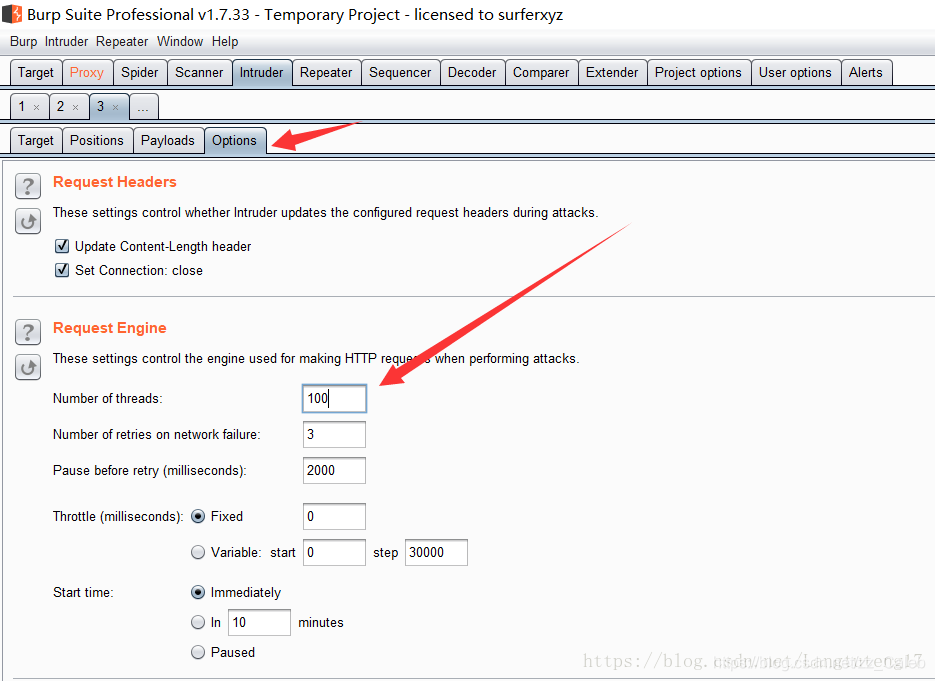Open the Intruder menu
The width and height of the screenshot is (935, 681).
tap(66, 42)
